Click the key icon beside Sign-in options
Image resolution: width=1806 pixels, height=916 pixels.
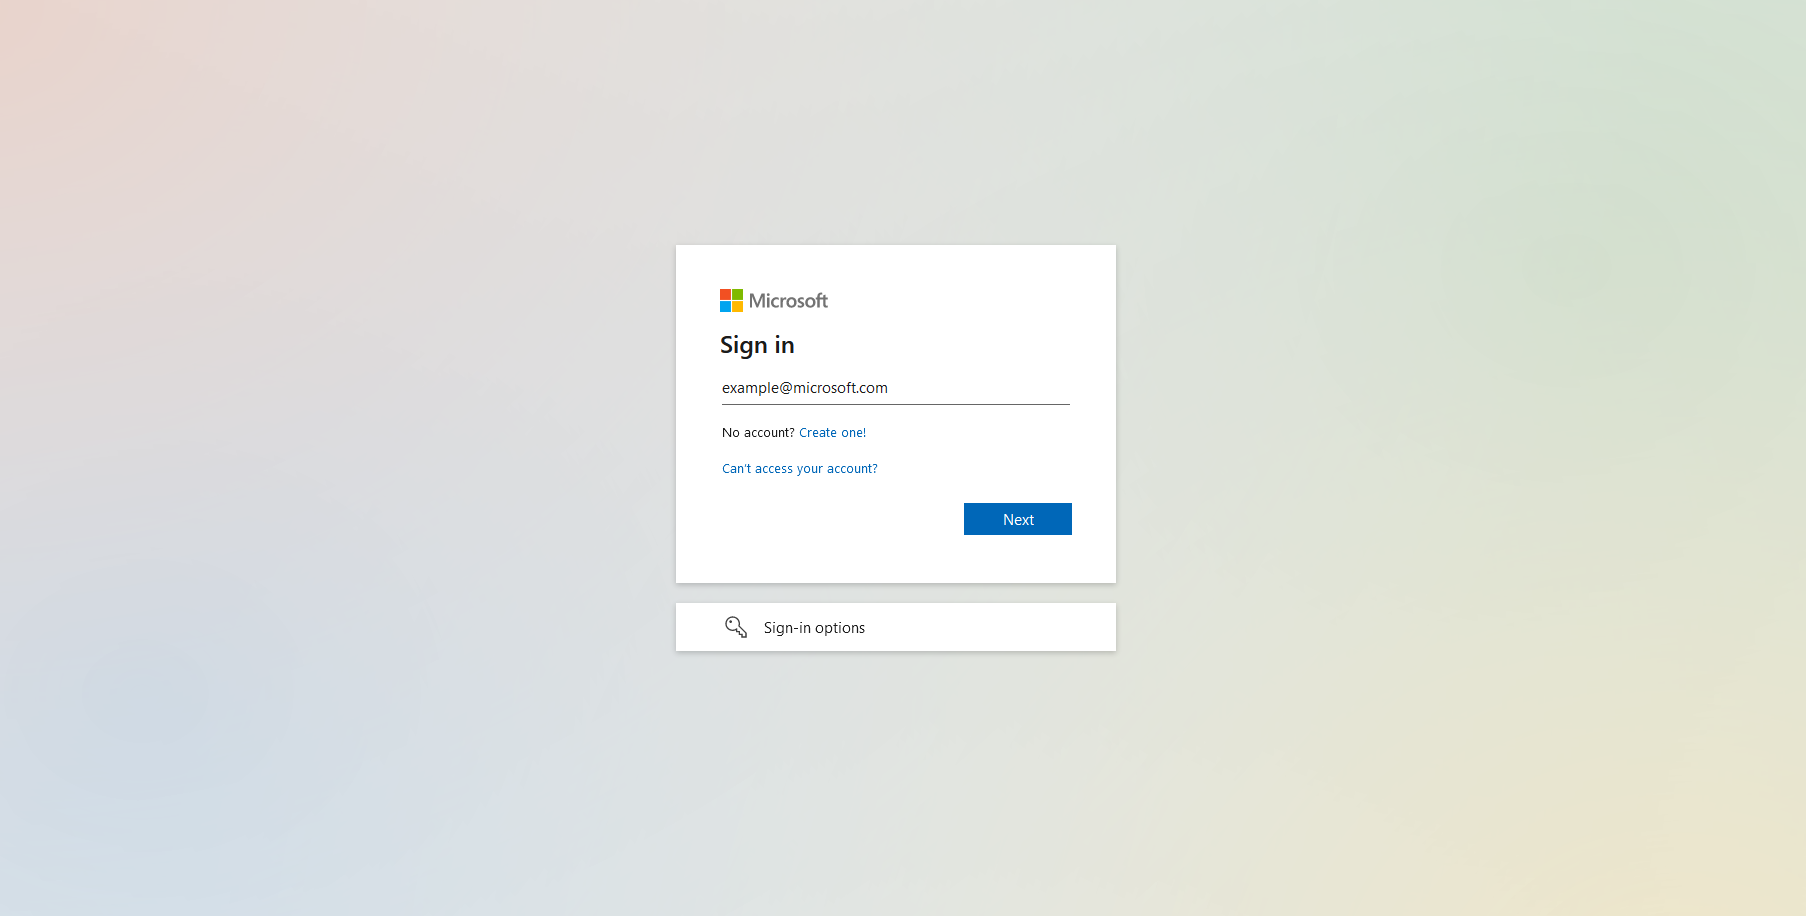pyautogui.click(x=736, y=627)
